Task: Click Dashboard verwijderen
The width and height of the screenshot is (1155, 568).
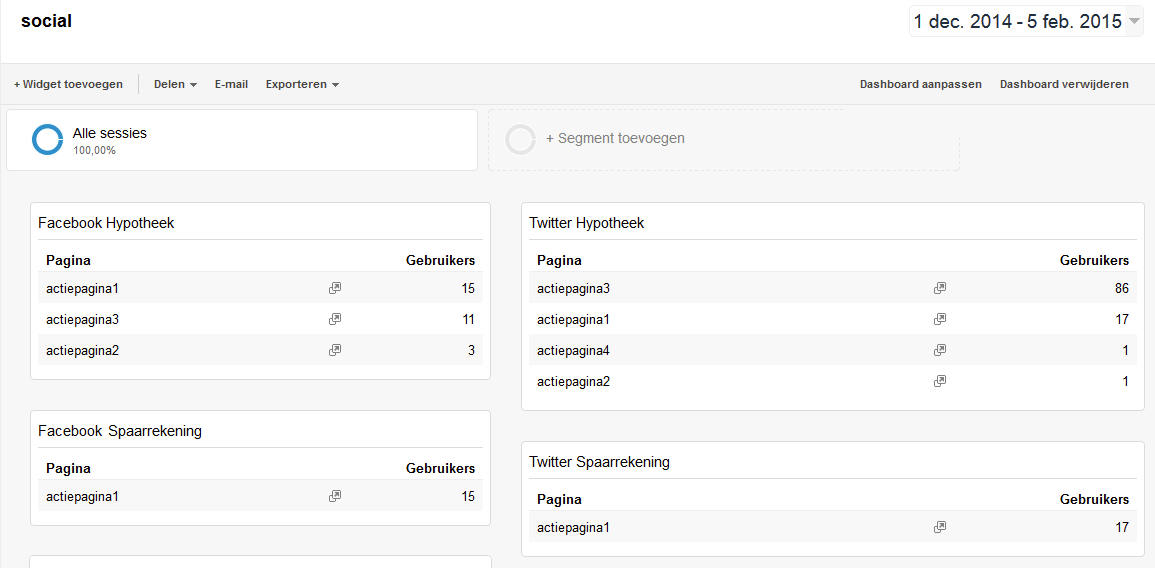Action: [x=1064, y=85]
